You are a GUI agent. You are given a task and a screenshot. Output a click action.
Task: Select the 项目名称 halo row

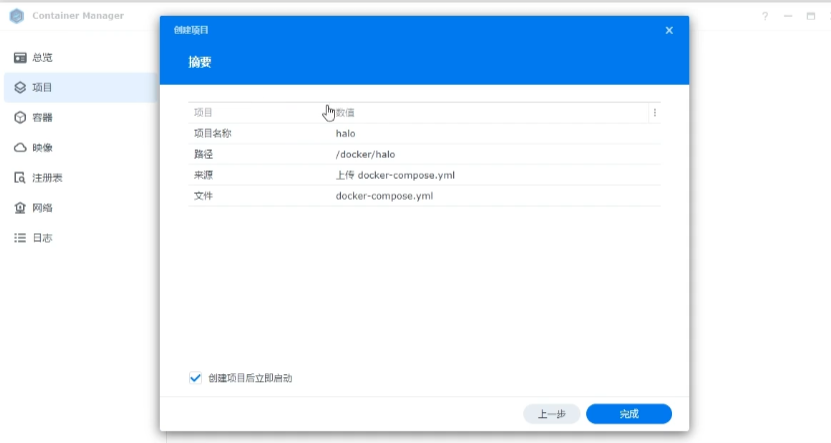coord(424,134)
